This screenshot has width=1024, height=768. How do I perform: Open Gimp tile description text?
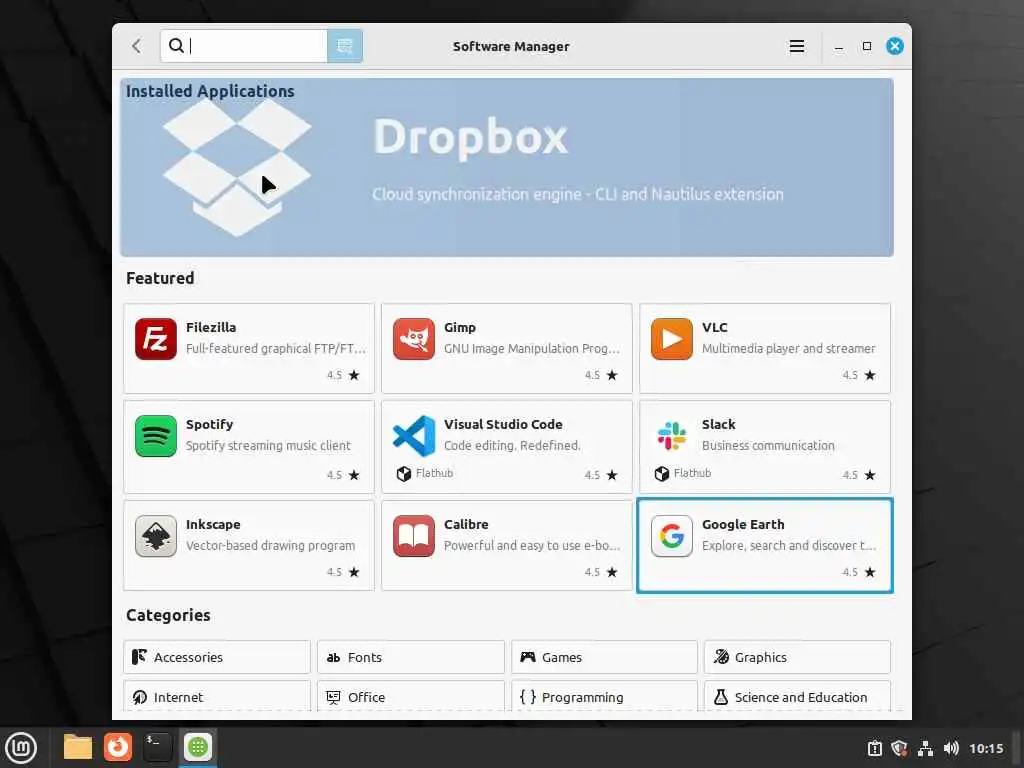(x=532, y=349)
